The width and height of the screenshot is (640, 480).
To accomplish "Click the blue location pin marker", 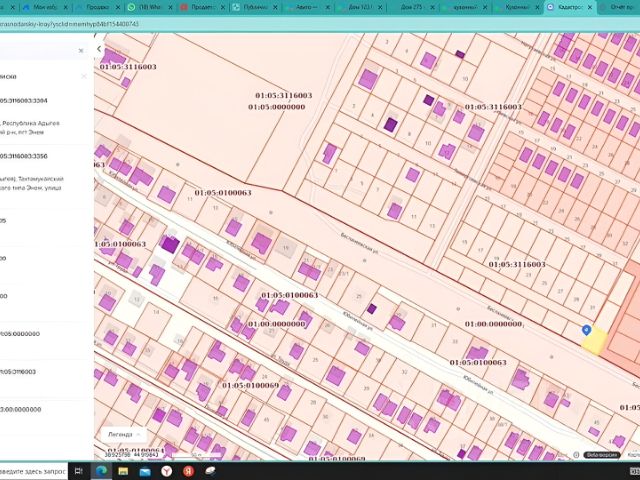I will (587, 330).
